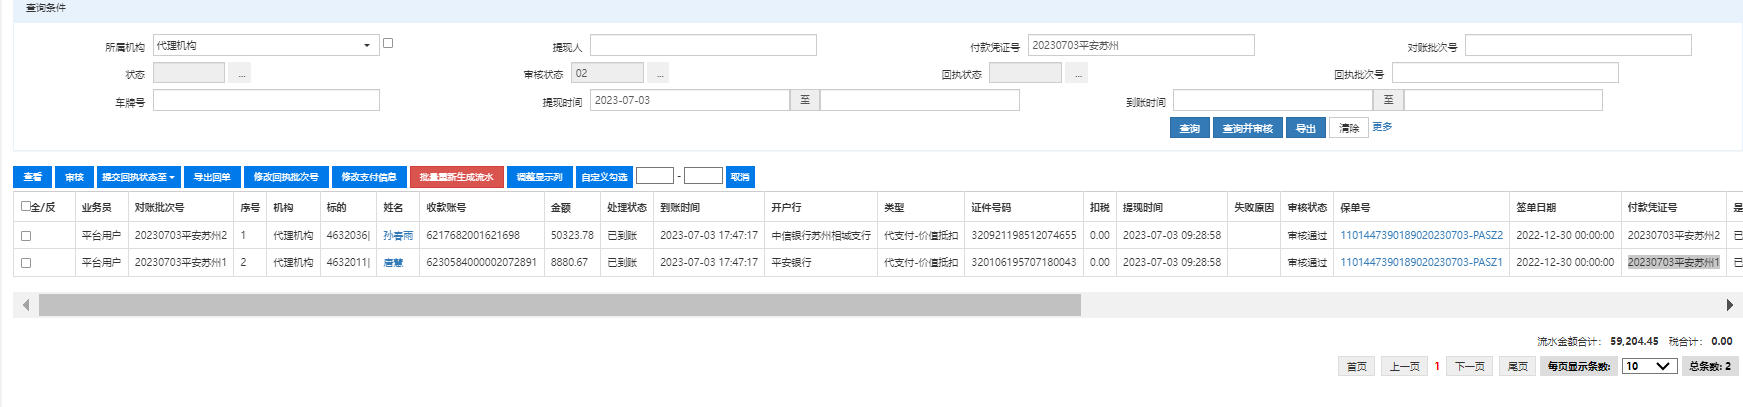Screen dimensions: 1743x407
Task: Click the 每页显示条数 label button
Action: [1579, 366]
